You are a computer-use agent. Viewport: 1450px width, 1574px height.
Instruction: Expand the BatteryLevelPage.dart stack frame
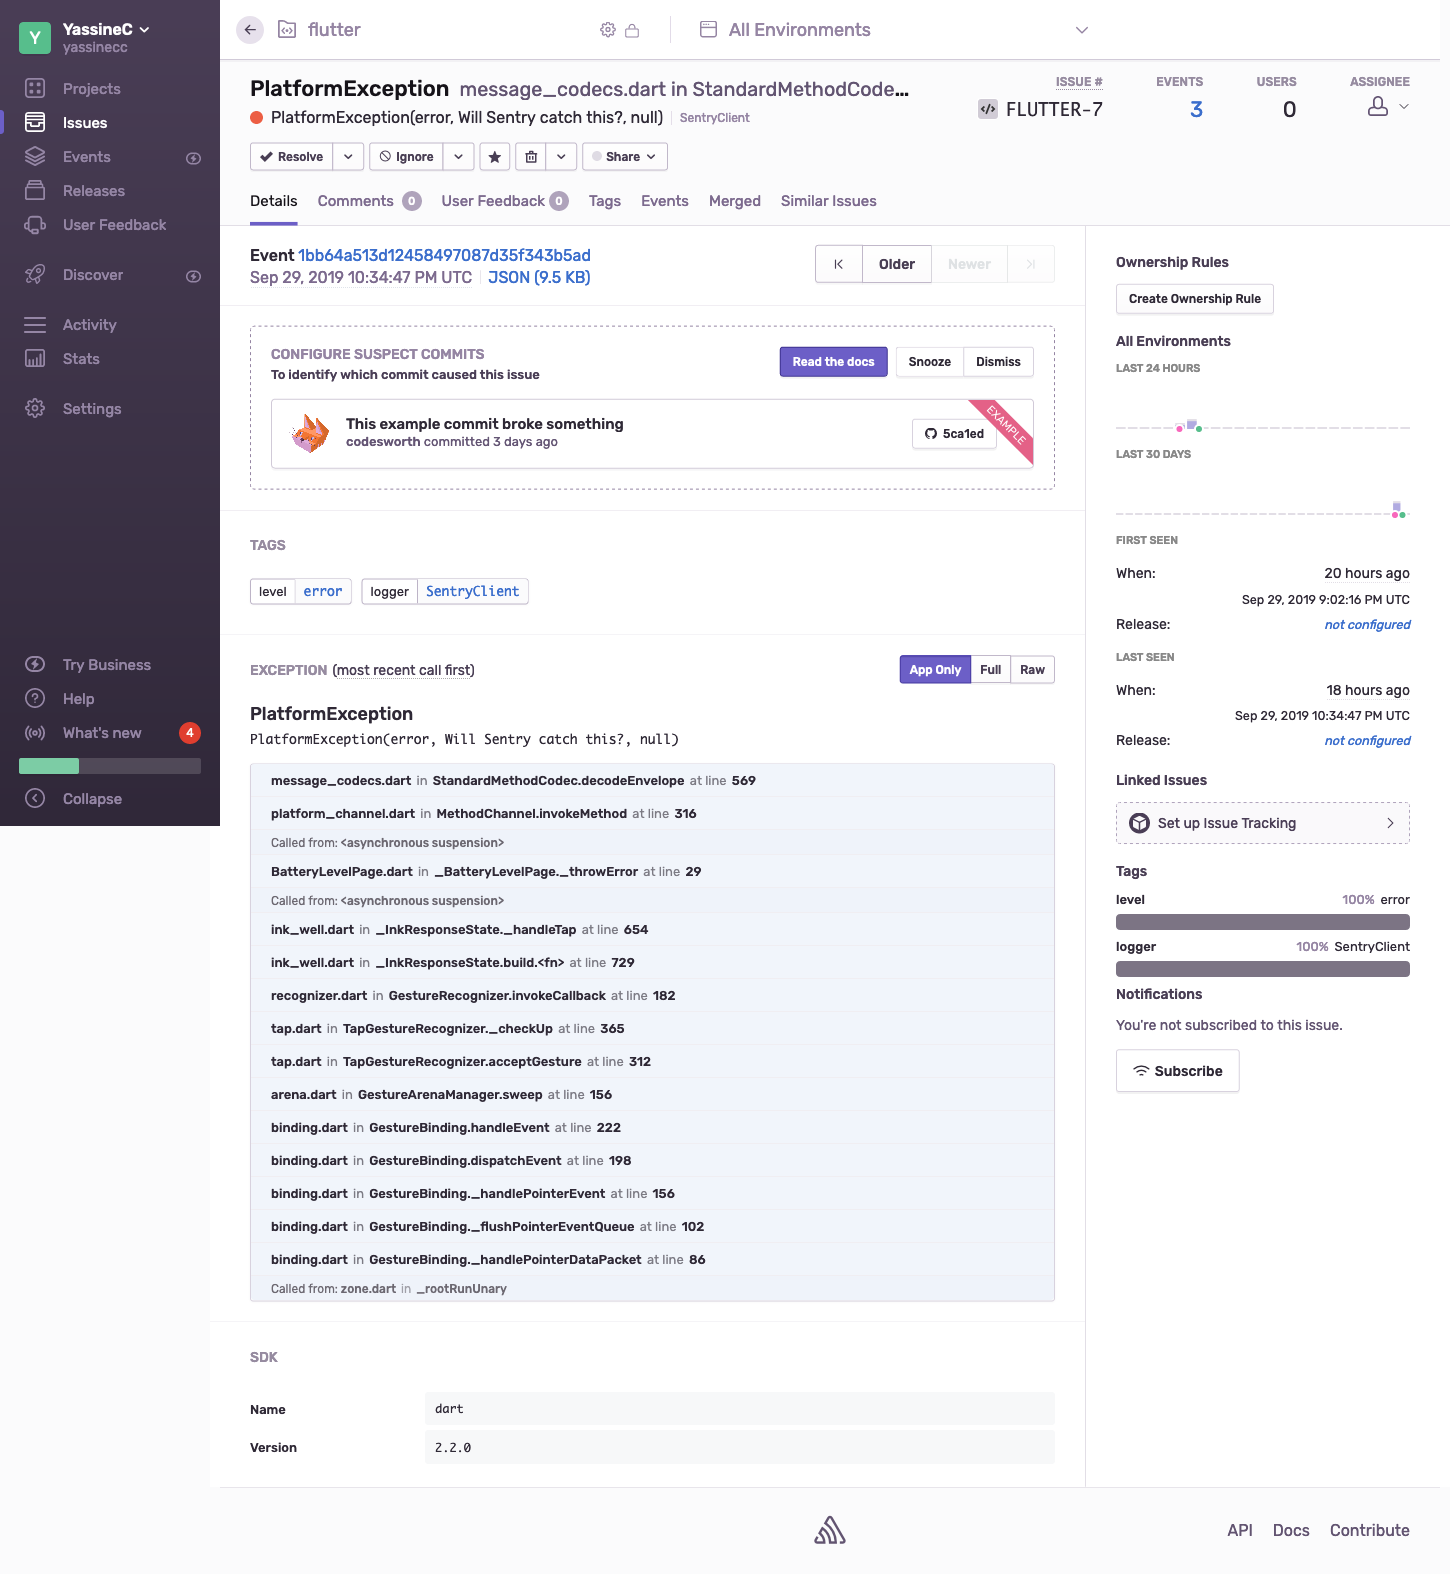(652, 872)
